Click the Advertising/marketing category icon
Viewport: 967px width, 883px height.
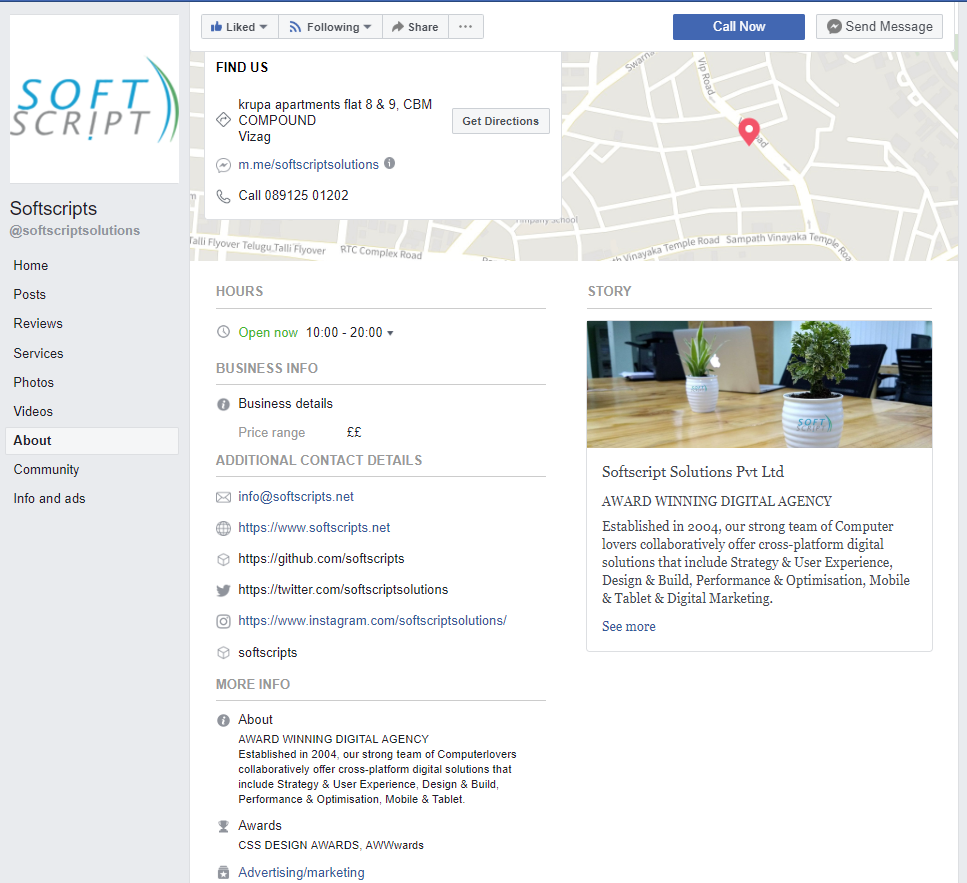point(223,873)
